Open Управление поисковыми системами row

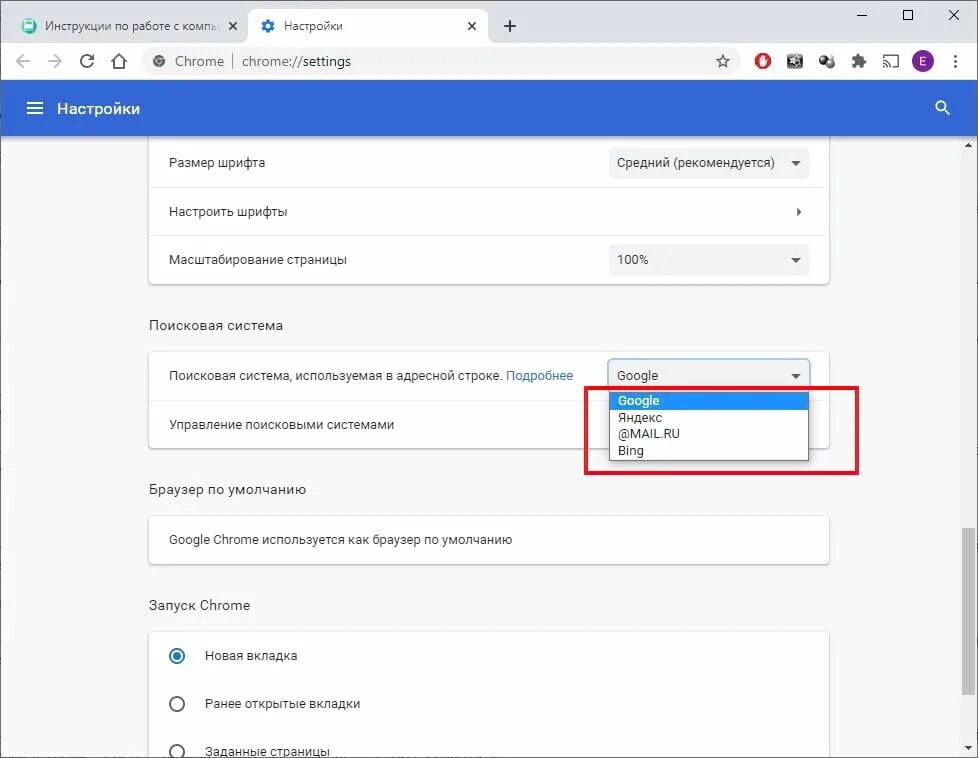coord(488,424)
